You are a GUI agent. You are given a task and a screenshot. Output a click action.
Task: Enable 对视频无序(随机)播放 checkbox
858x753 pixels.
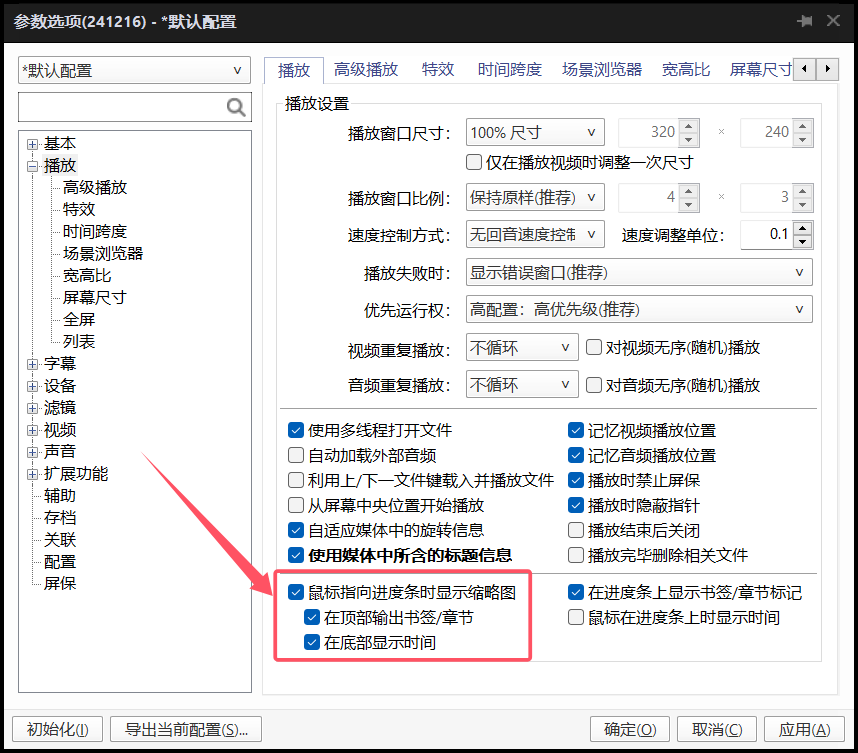(594, 347)
